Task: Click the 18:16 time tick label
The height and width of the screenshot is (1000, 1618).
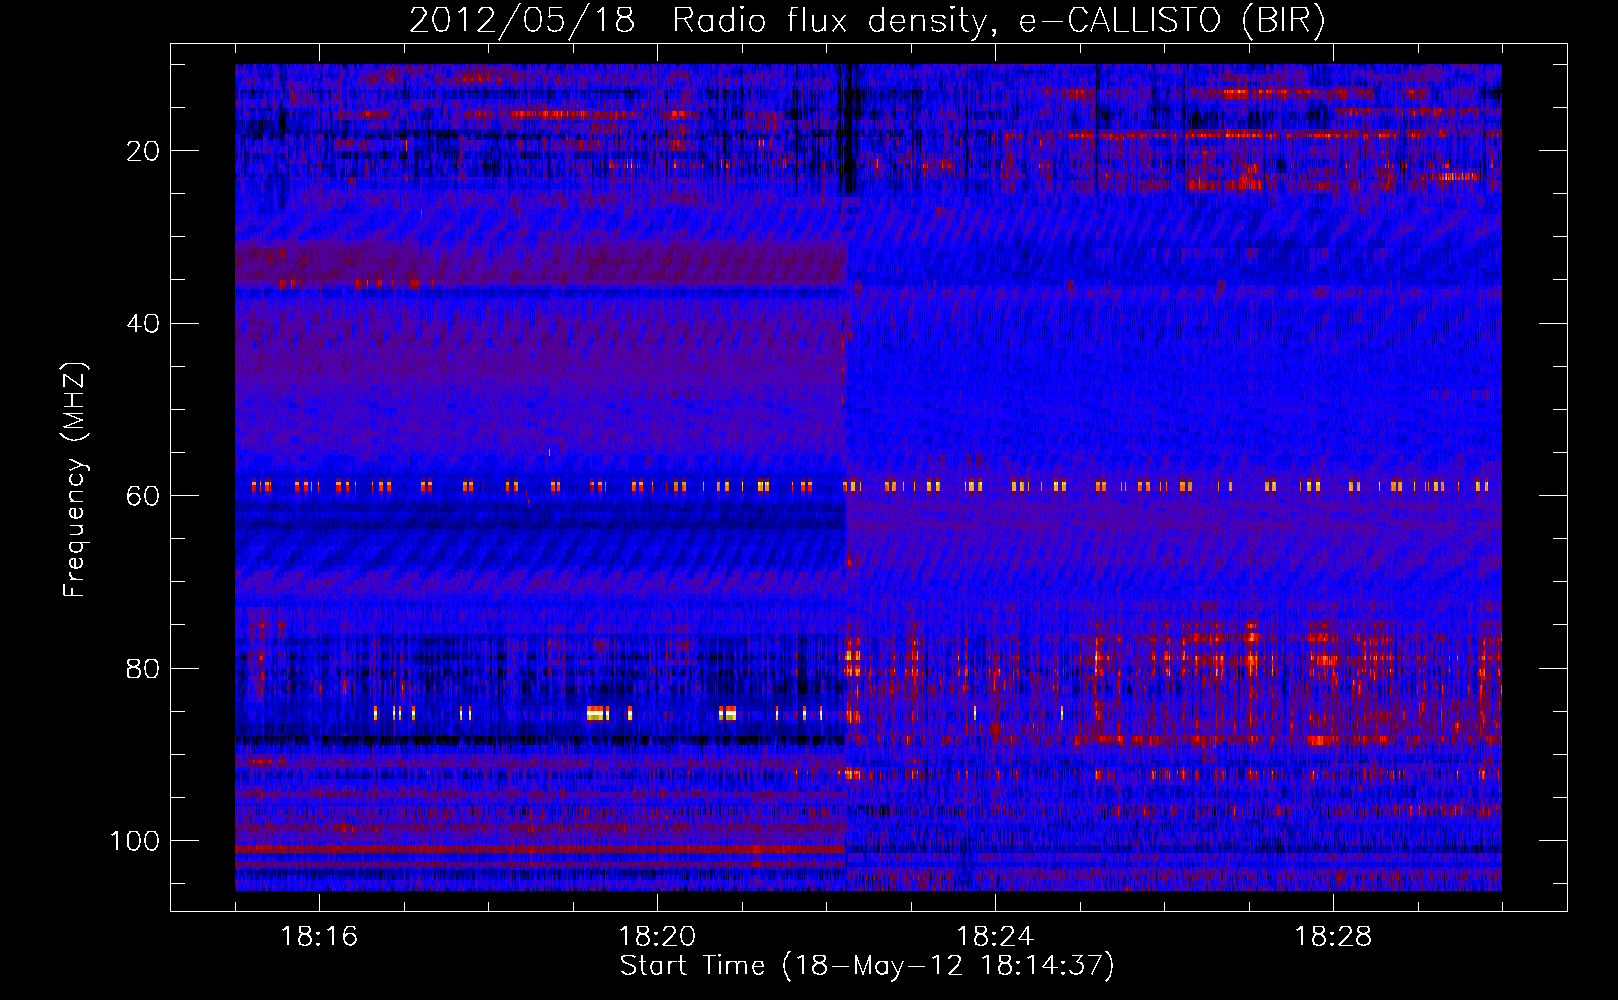Action: (x=319, y=937)
